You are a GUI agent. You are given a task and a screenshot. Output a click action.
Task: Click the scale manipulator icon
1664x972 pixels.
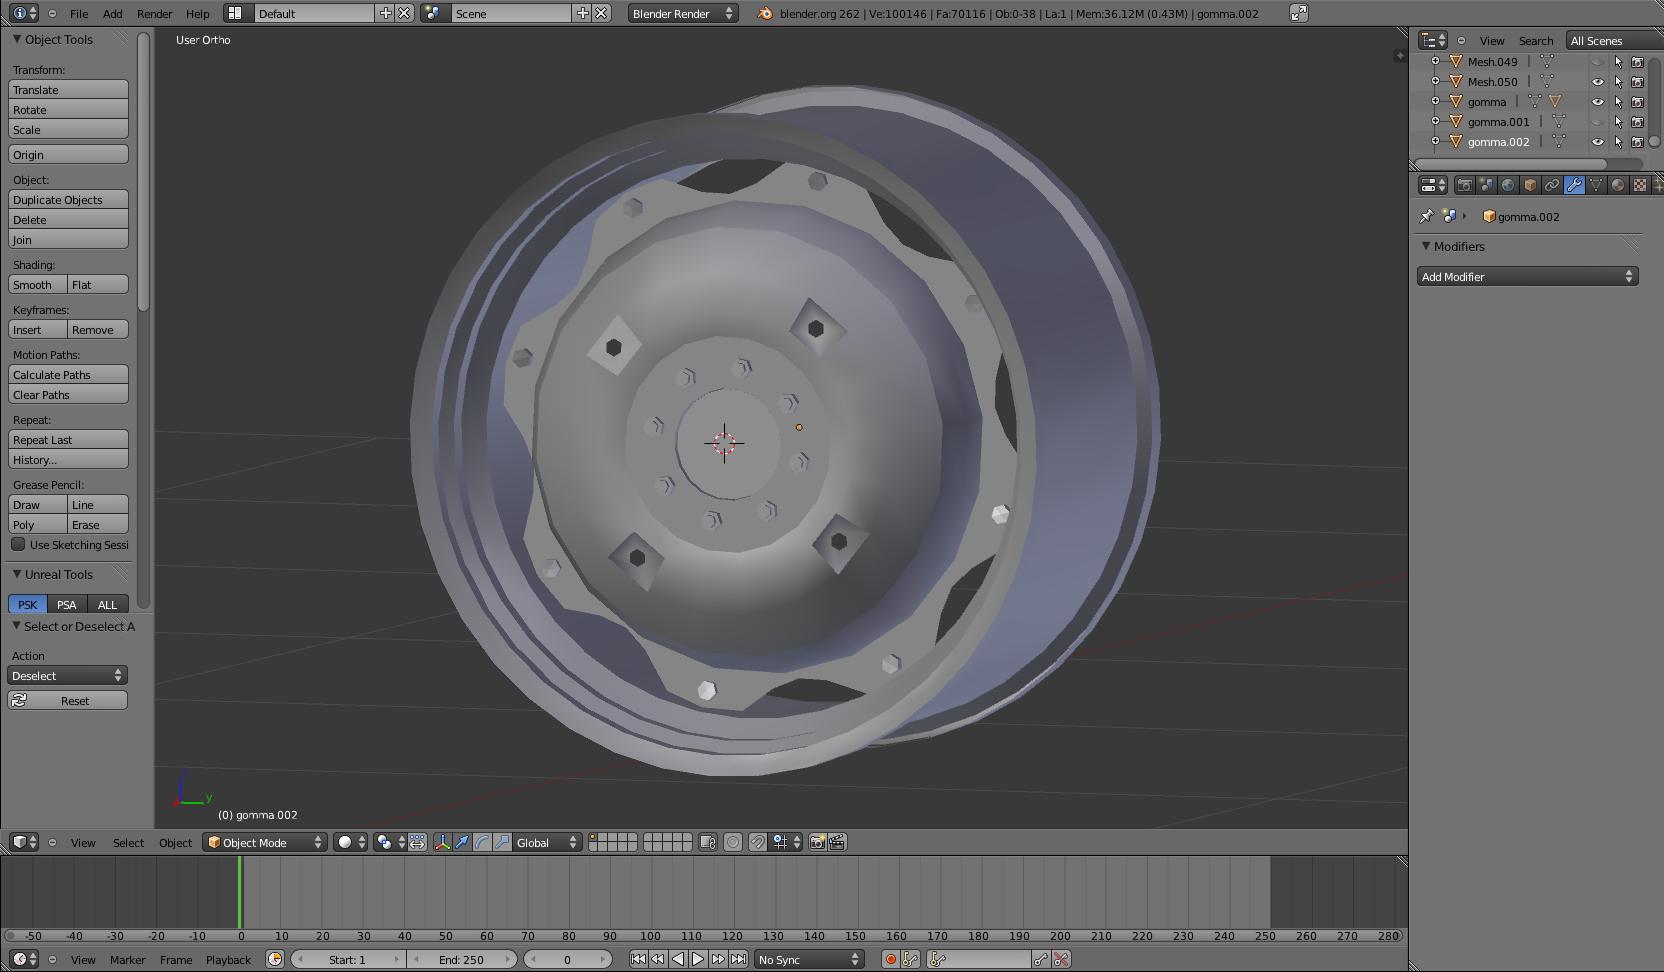(502, 842)
